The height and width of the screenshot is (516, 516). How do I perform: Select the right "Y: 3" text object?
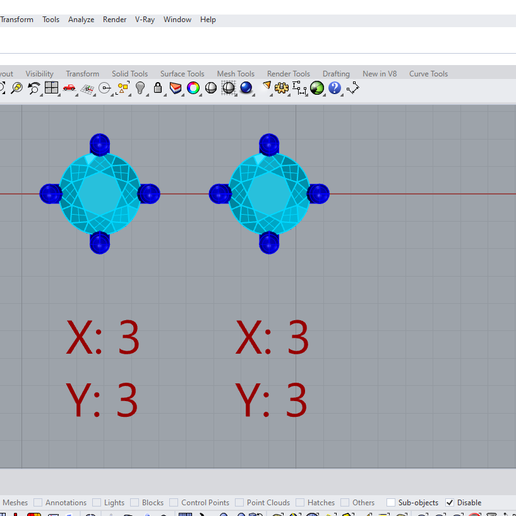[x=271, y=399]
